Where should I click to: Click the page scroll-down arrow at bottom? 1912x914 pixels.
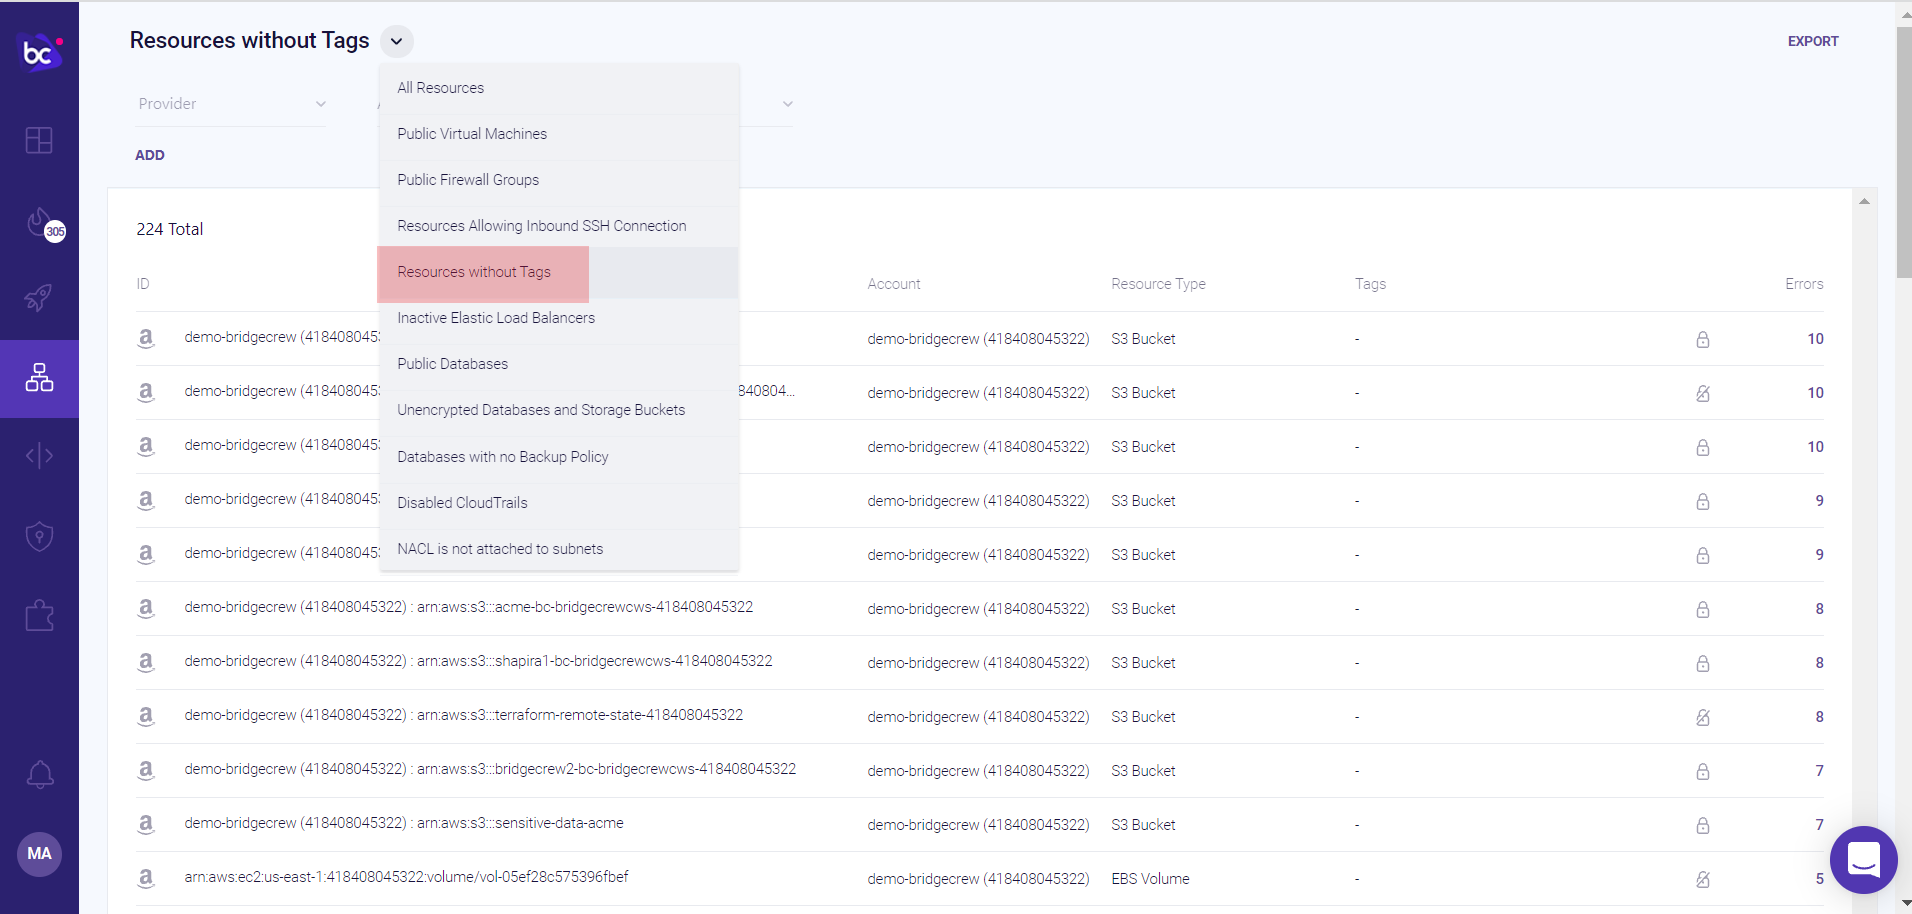coord(1904,903)
